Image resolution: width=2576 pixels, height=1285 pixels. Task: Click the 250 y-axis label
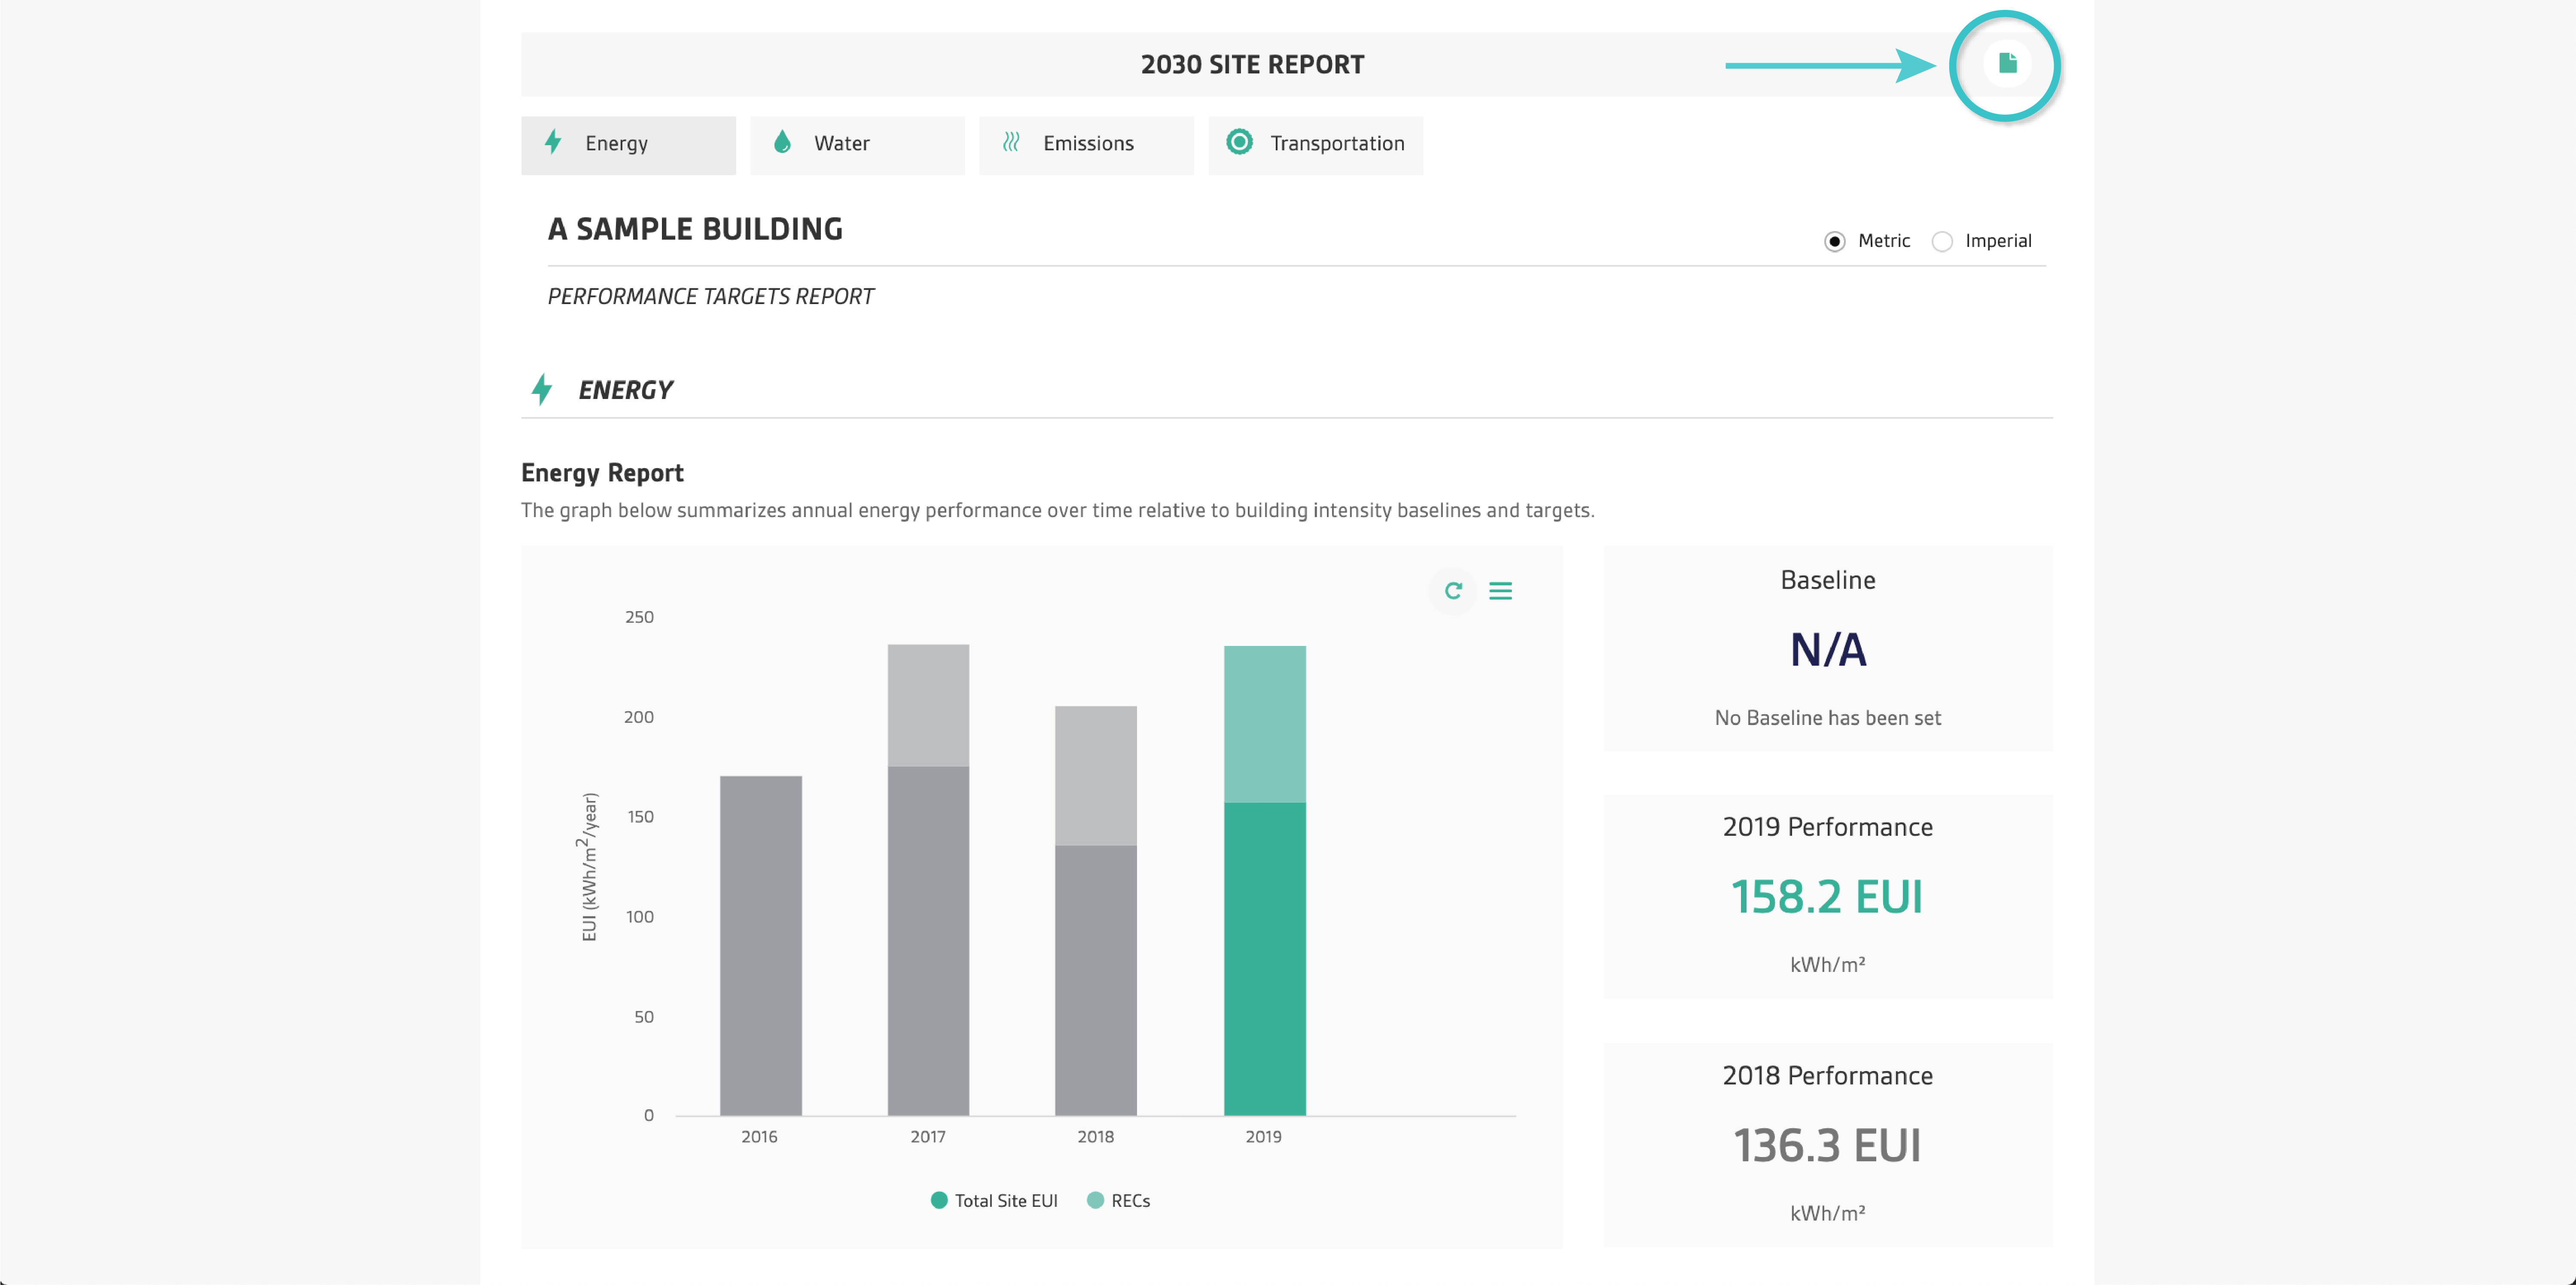pyautogui.click(x=640, y=617)
